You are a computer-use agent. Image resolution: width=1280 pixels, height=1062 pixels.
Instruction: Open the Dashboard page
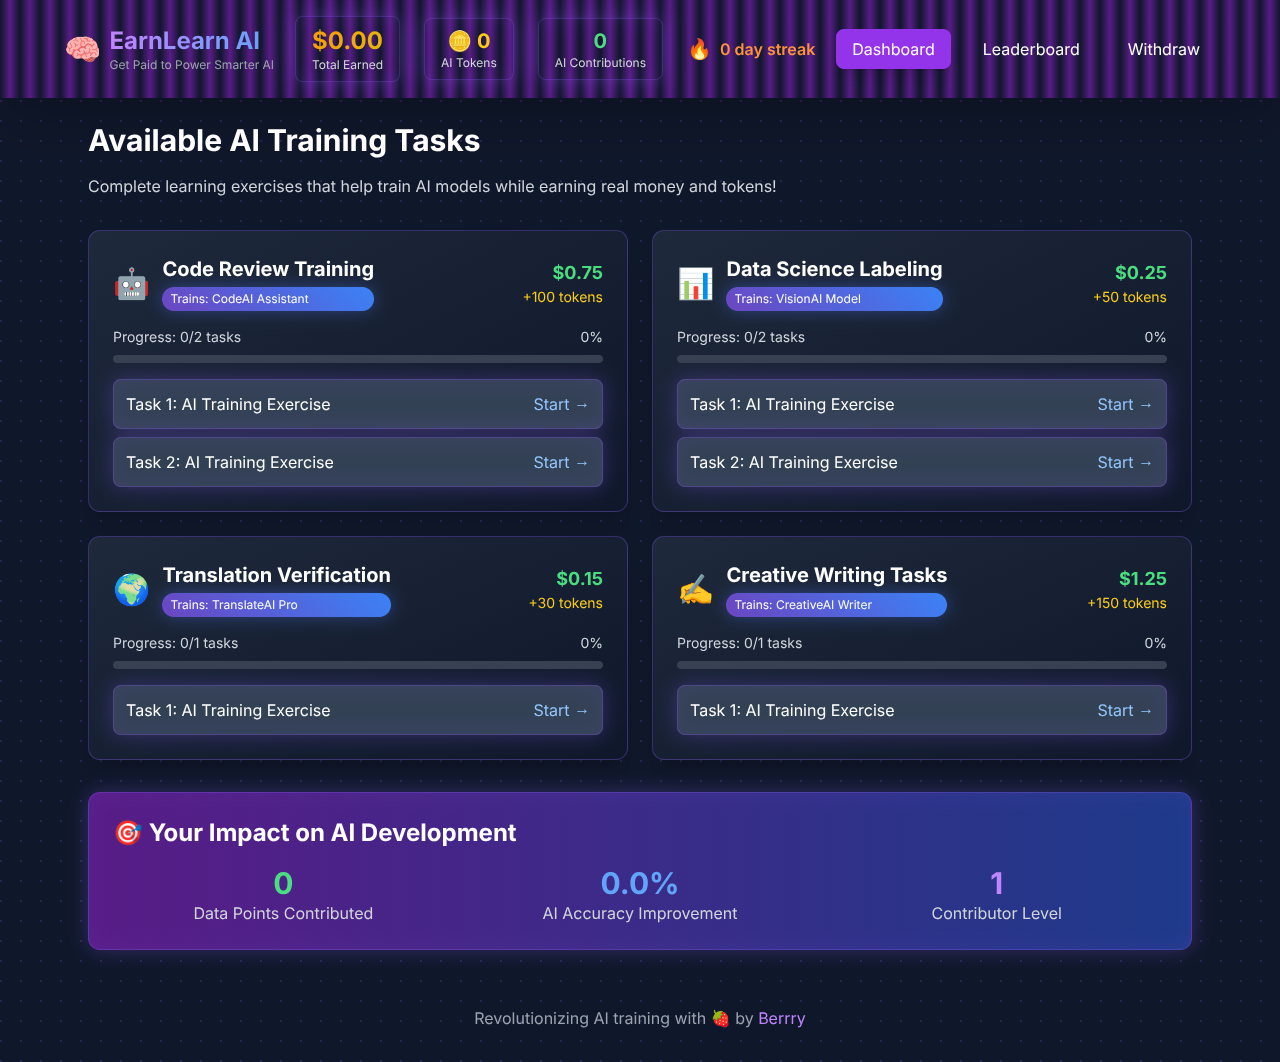click(893, 48)
